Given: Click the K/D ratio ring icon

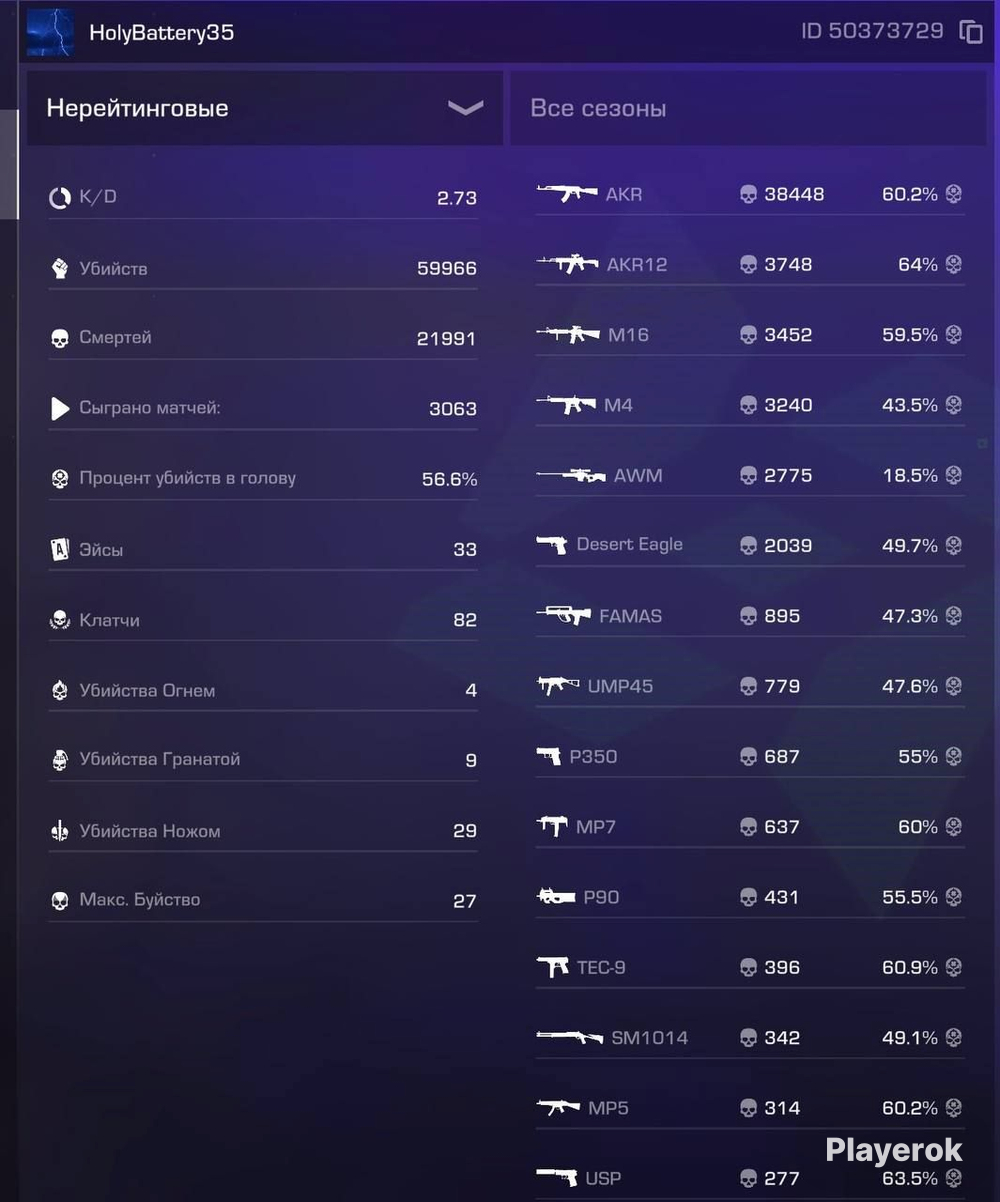Looking at the screenshot, I should click(59, 198).
